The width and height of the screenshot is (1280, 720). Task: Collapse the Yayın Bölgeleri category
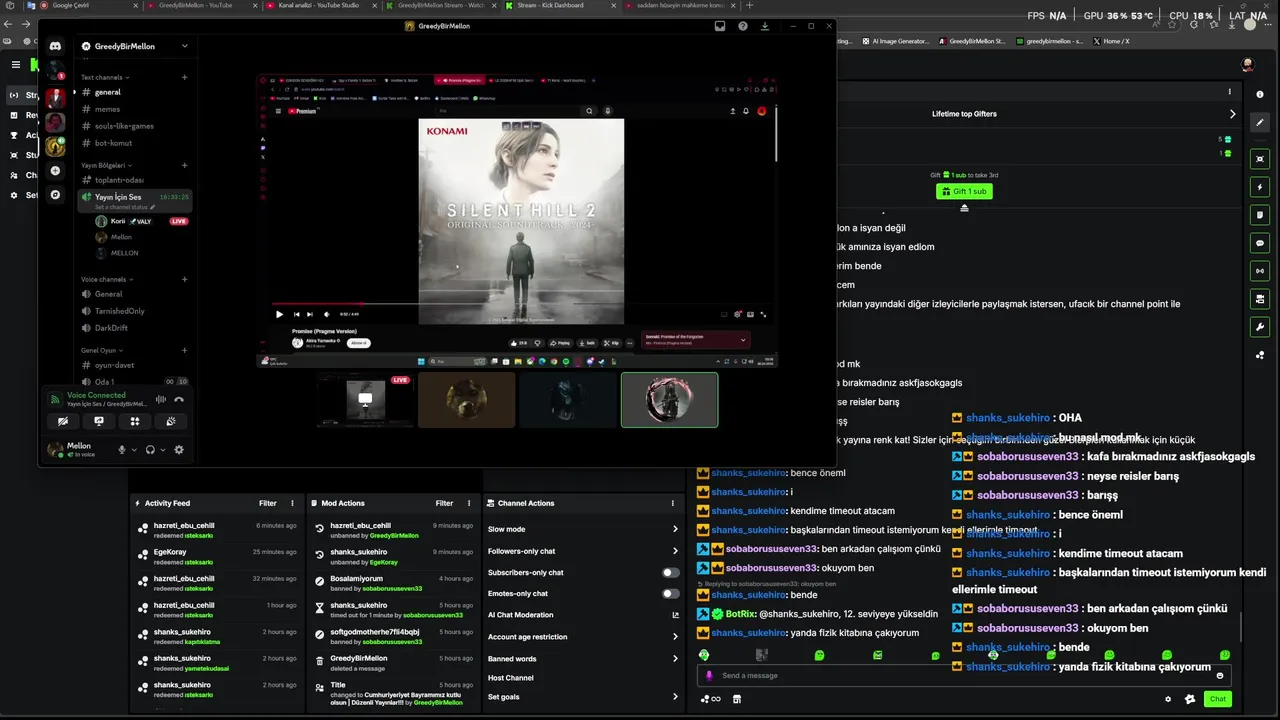click(105, 165)
